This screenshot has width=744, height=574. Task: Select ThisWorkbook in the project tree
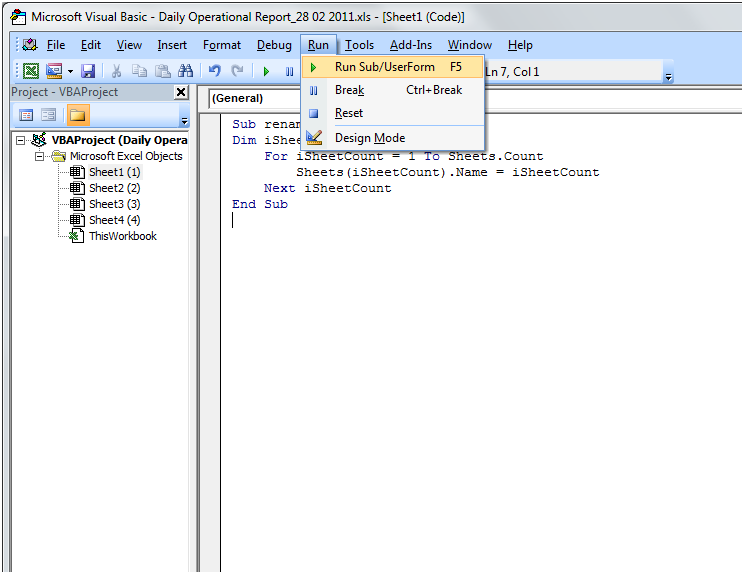point(122,236)
